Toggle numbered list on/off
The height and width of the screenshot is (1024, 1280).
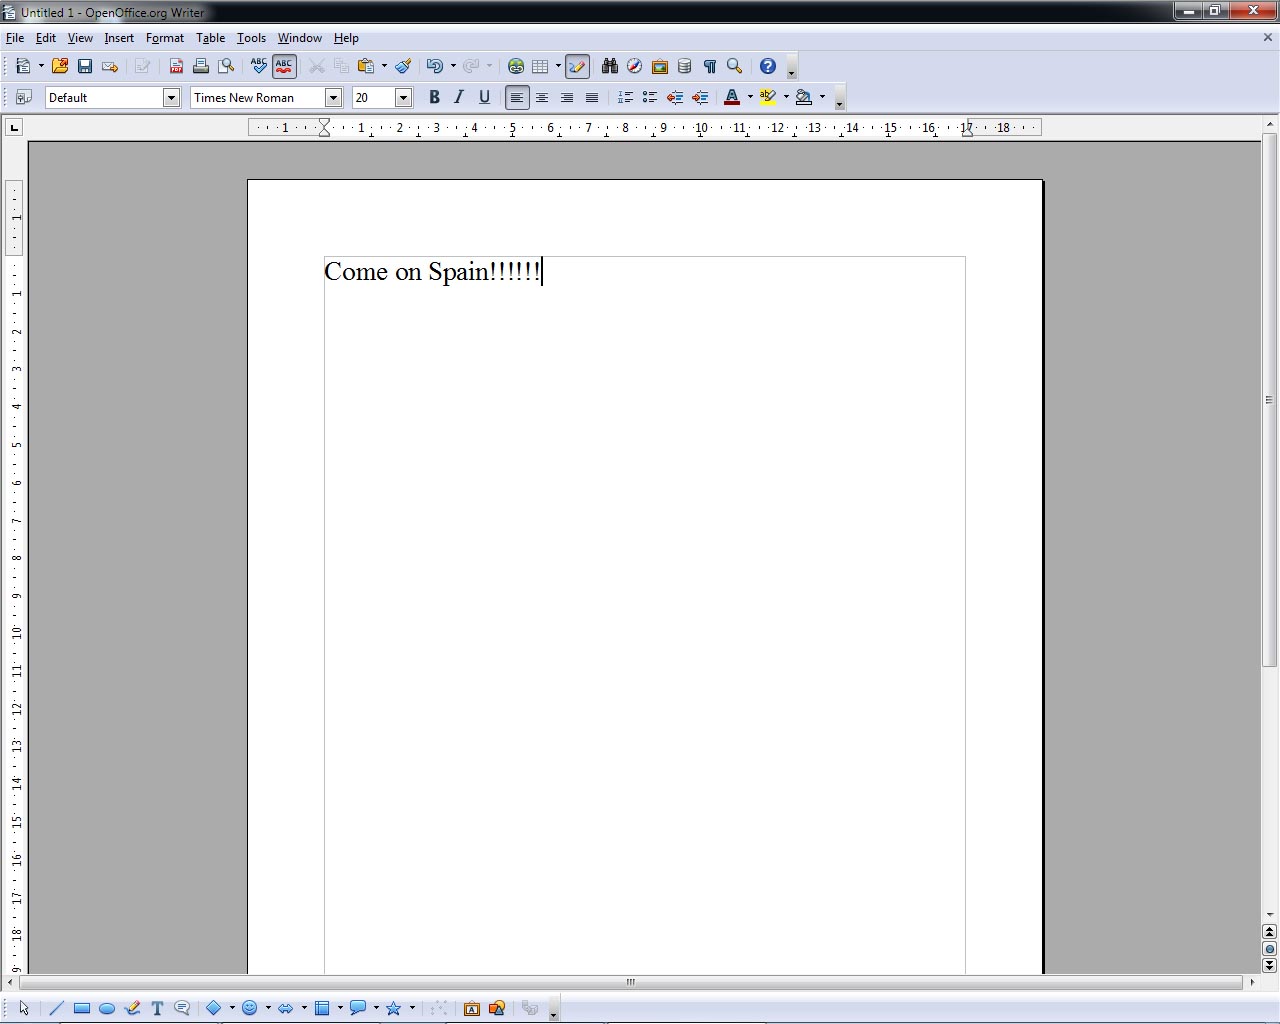625,97
